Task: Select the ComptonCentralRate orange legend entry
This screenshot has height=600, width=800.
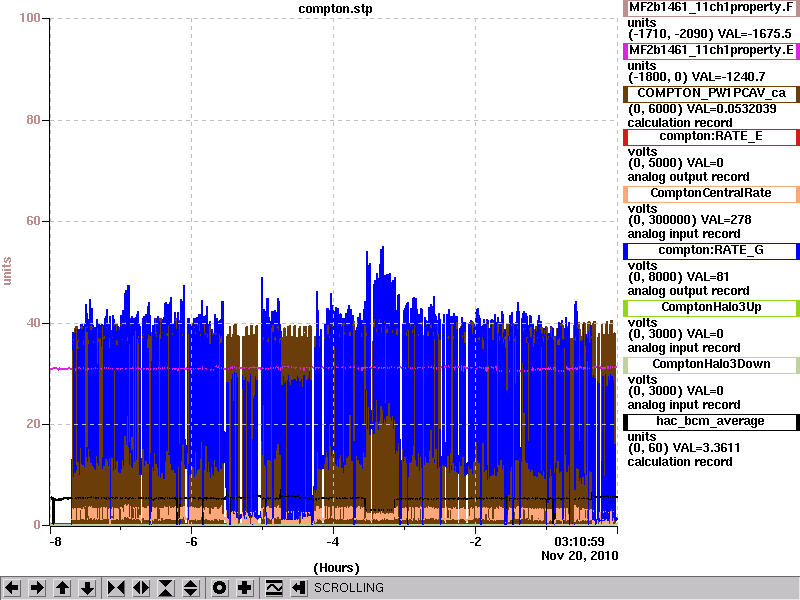Action: (711, 193)
